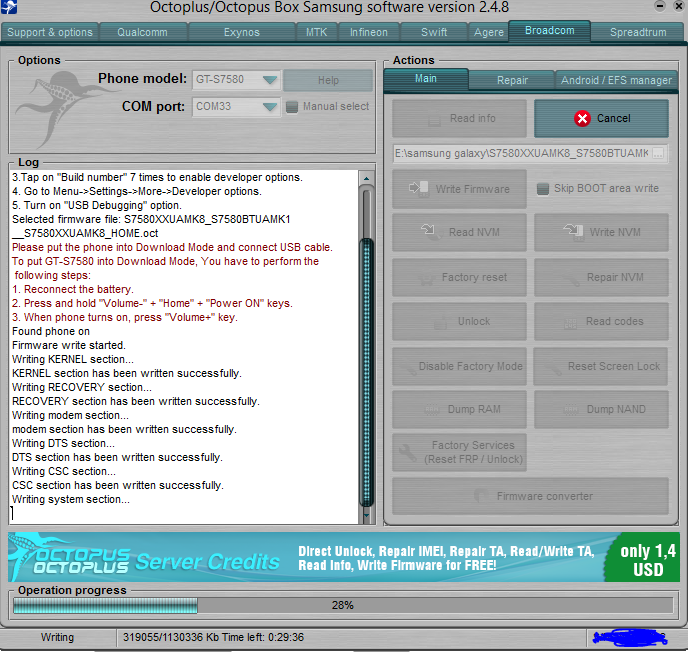Click Disable Factory Mode button
Screen dimensions: 688x652
459,366
